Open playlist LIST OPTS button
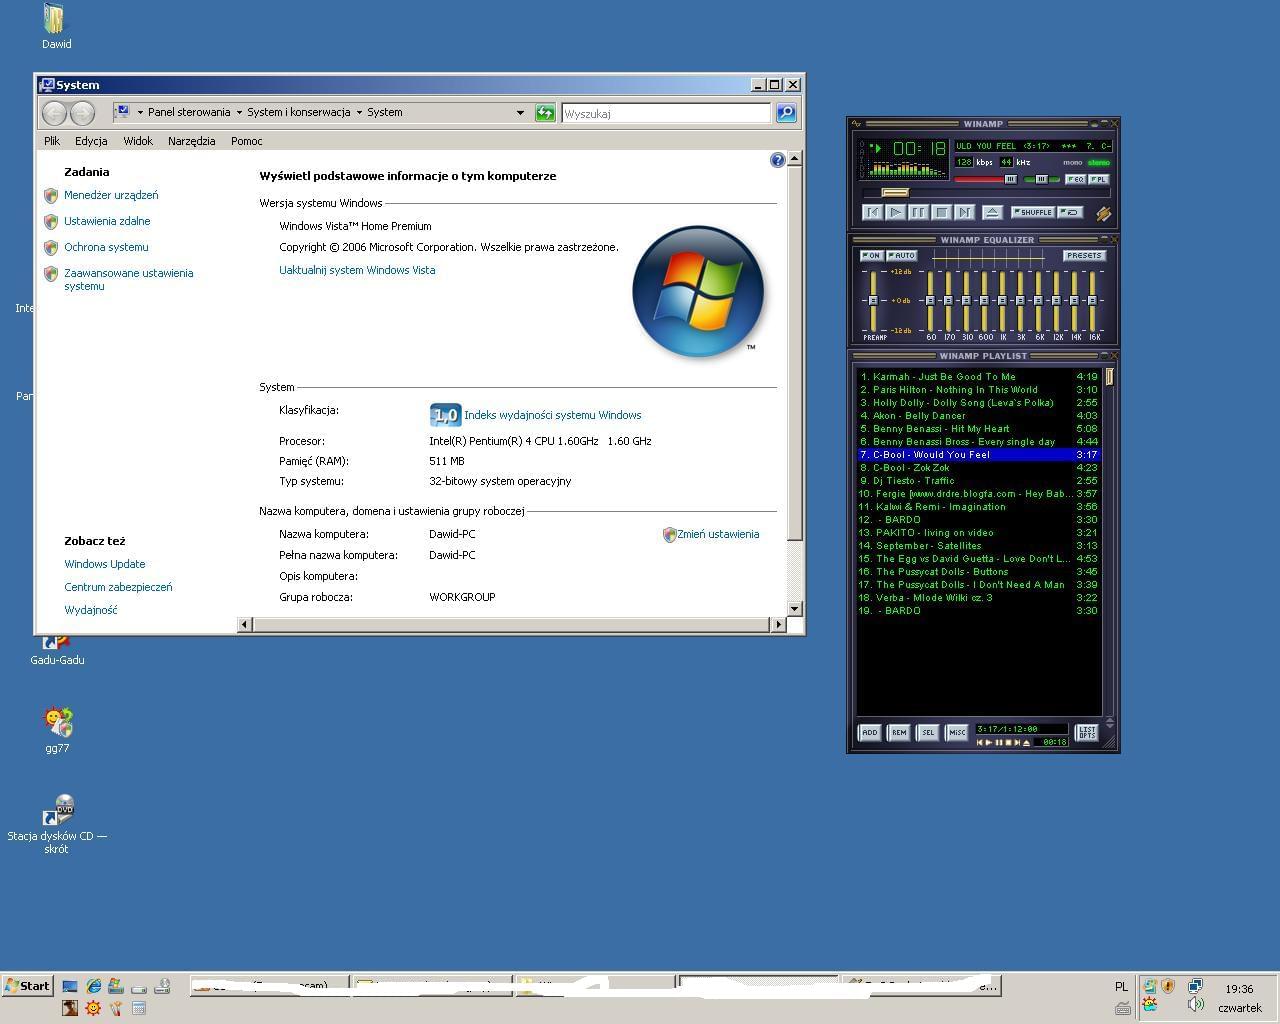This screenshot has width=1280, height=1024. pyautogui.click(x=1087, y=732)
